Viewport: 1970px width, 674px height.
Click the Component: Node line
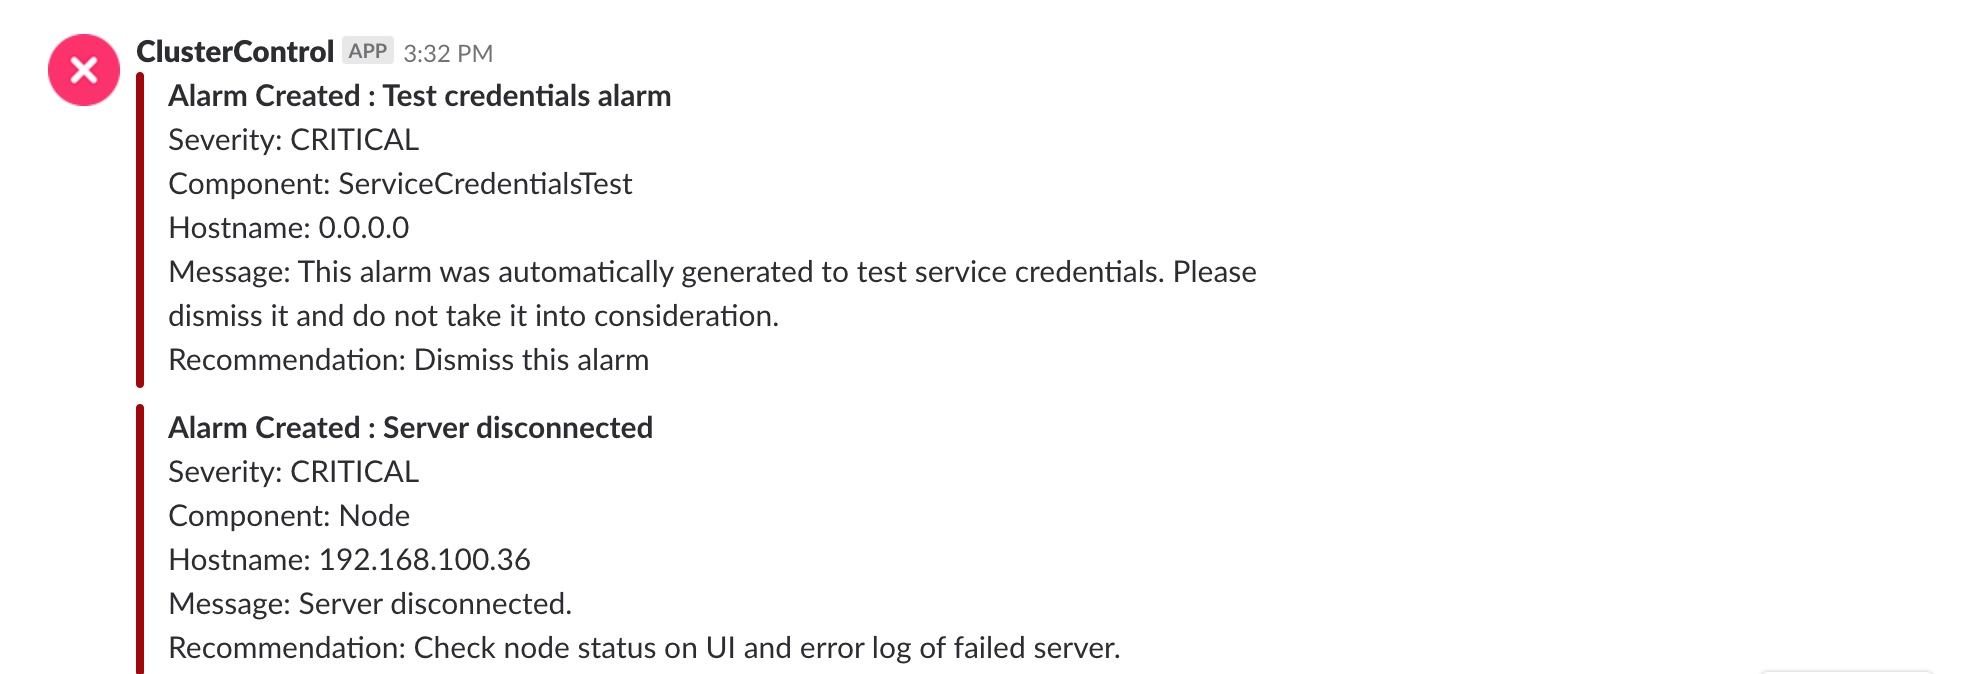[289, 516]
